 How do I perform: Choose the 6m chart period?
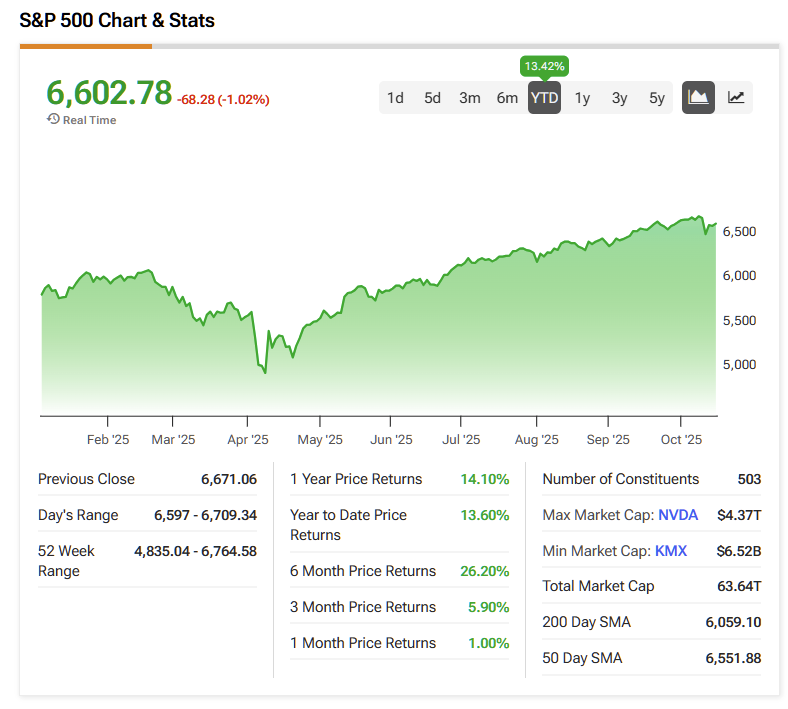[507, 98]
